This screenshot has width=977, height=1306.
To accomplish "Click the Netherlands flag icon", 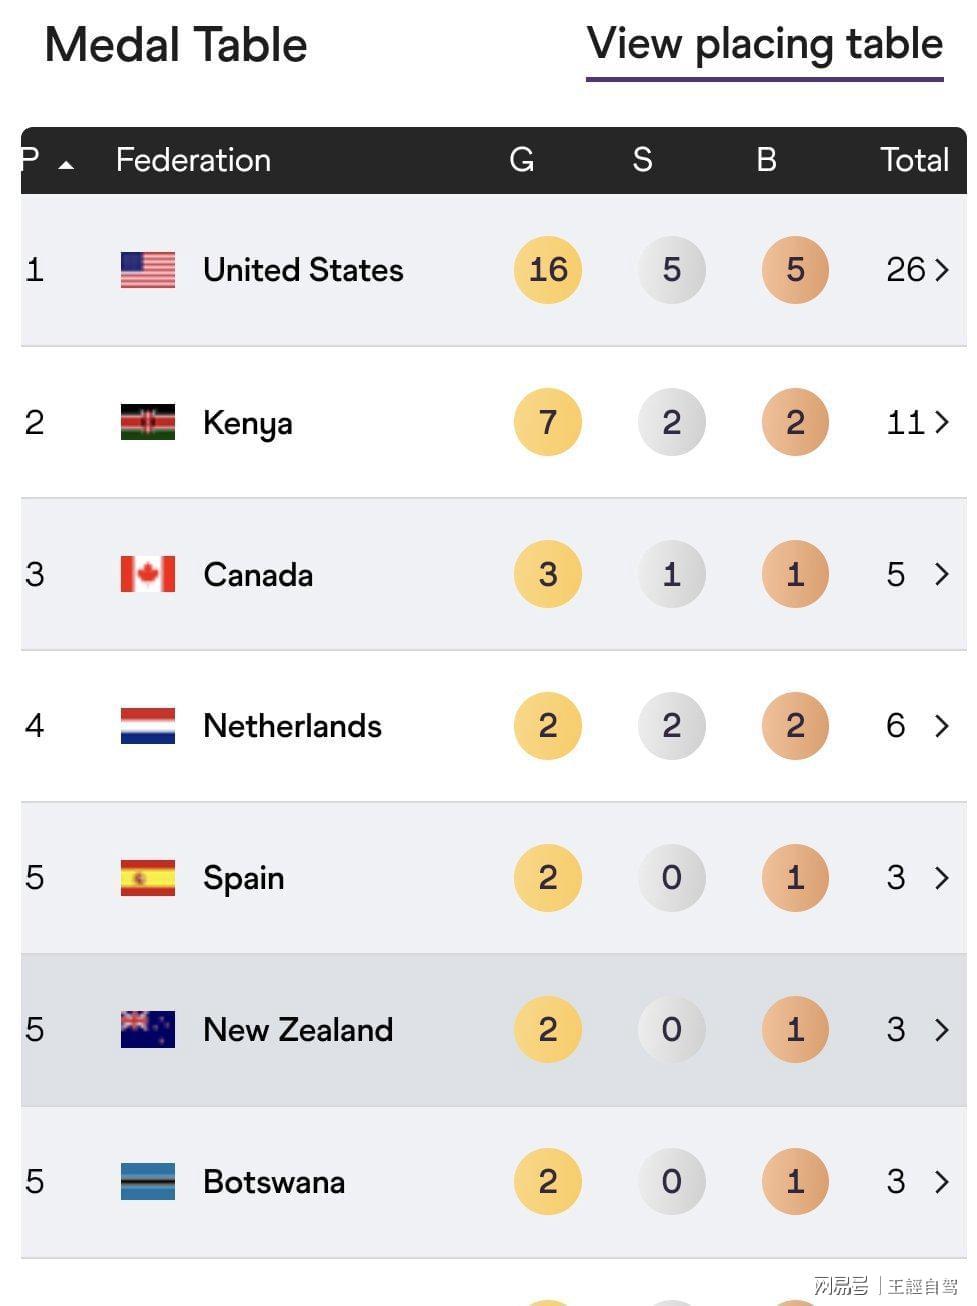I will 147,726.
